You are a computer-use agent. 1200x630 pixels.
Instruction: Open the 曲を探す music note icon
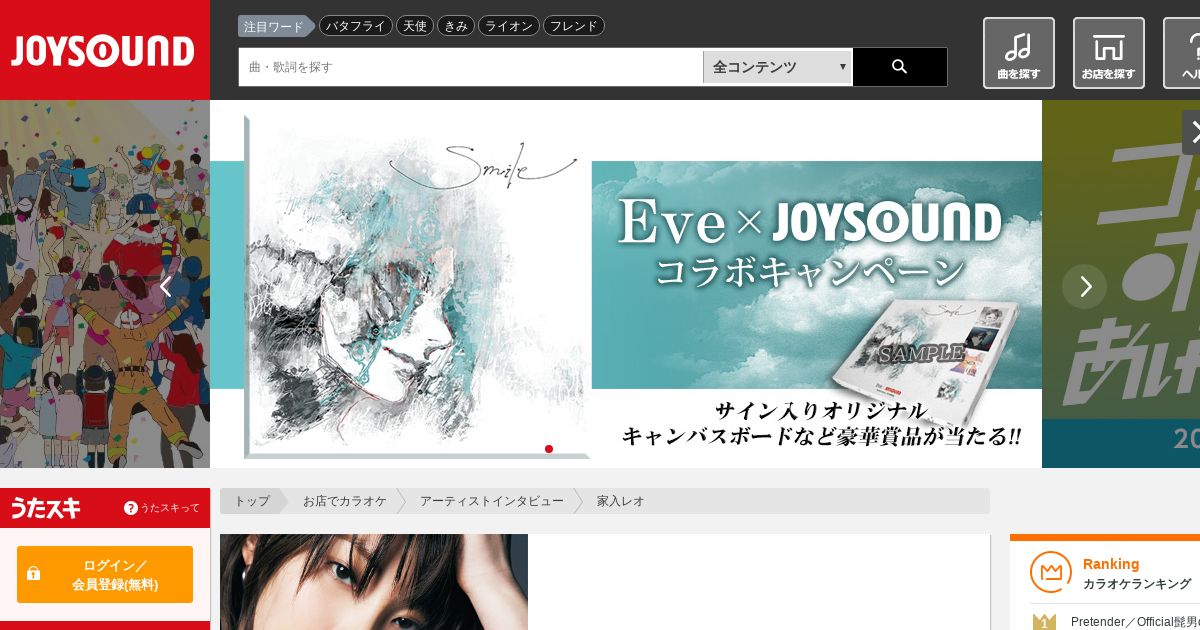(1018, 53)
